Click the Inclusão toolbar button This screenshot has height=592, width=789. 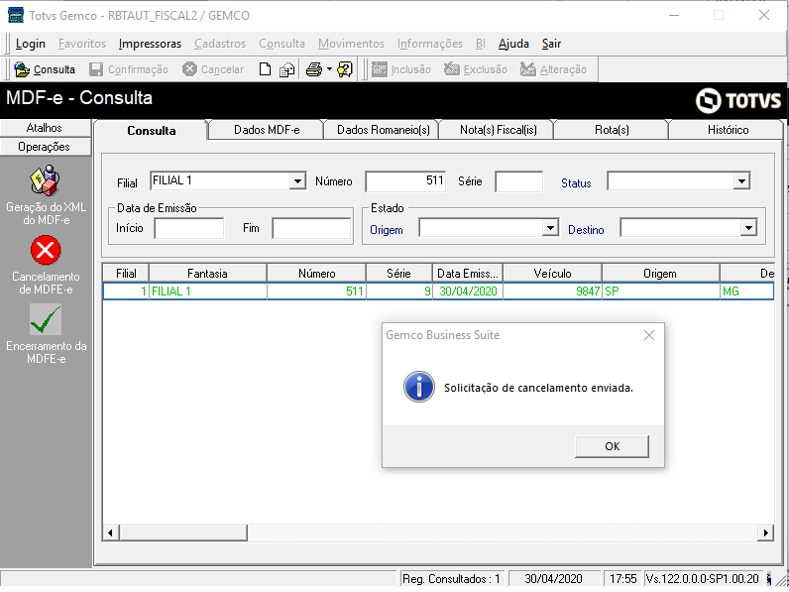pyautogui.click(x=402, y=69)
